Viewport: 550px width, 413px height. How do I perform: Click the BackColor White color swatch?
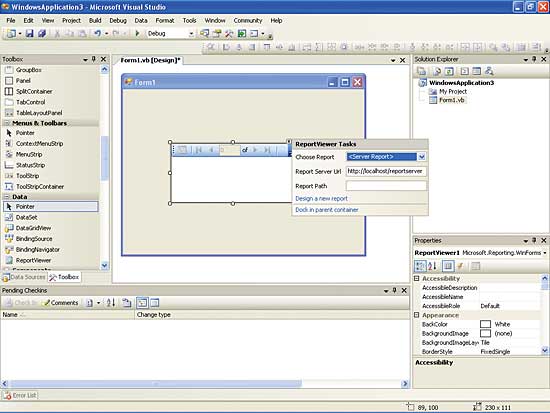[x=485, y=324]
